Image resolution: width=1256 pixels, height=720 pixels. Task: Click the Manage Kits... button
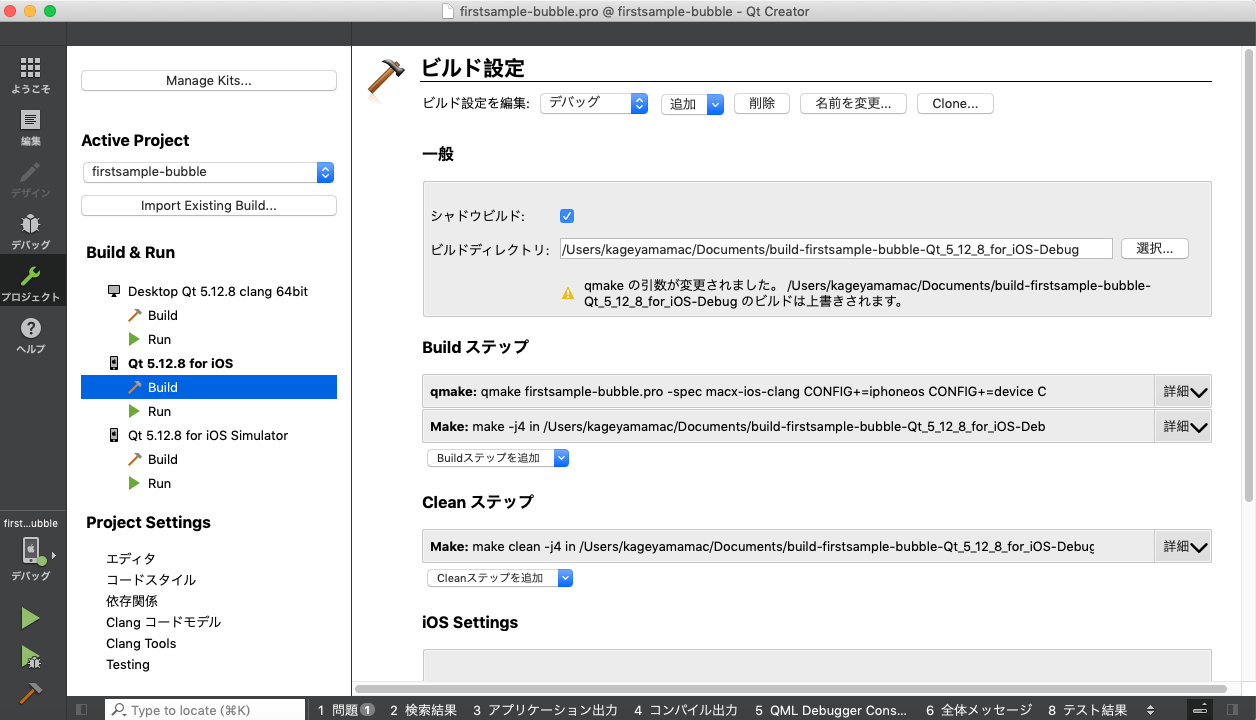[x=209, y=81]
